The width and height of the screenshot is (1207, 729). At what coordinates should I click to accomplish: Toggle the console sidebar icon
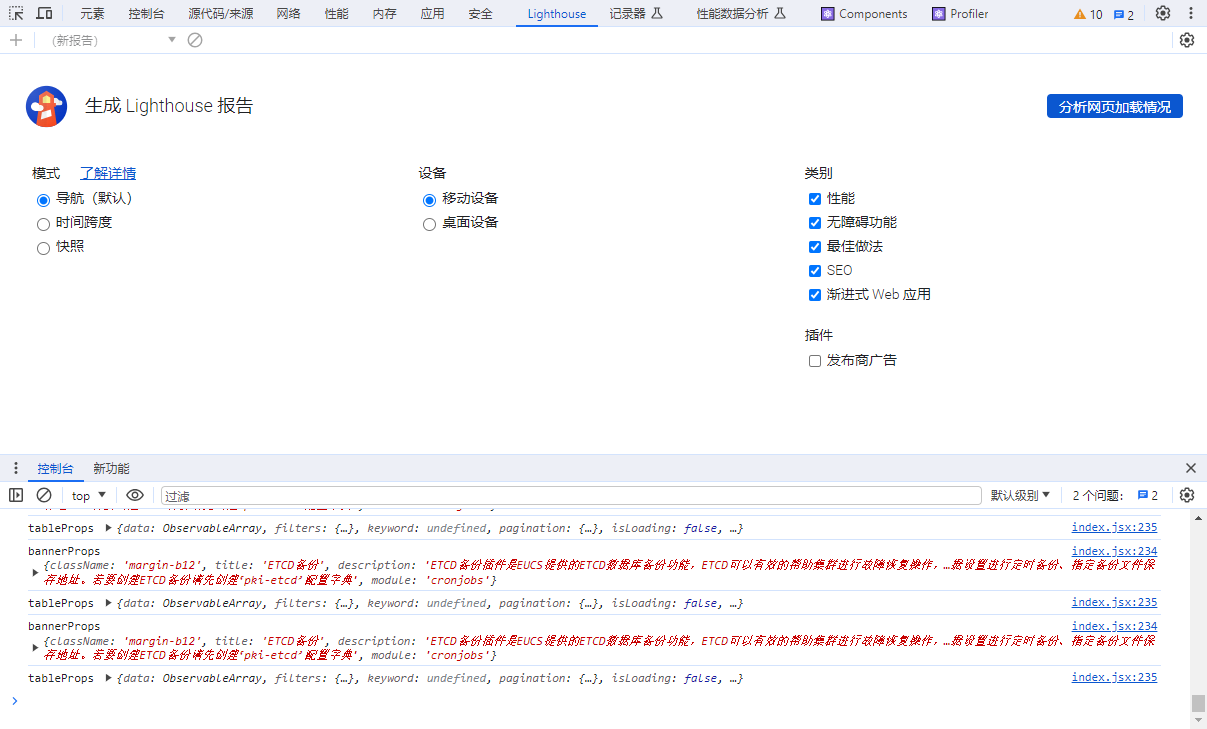16,495
